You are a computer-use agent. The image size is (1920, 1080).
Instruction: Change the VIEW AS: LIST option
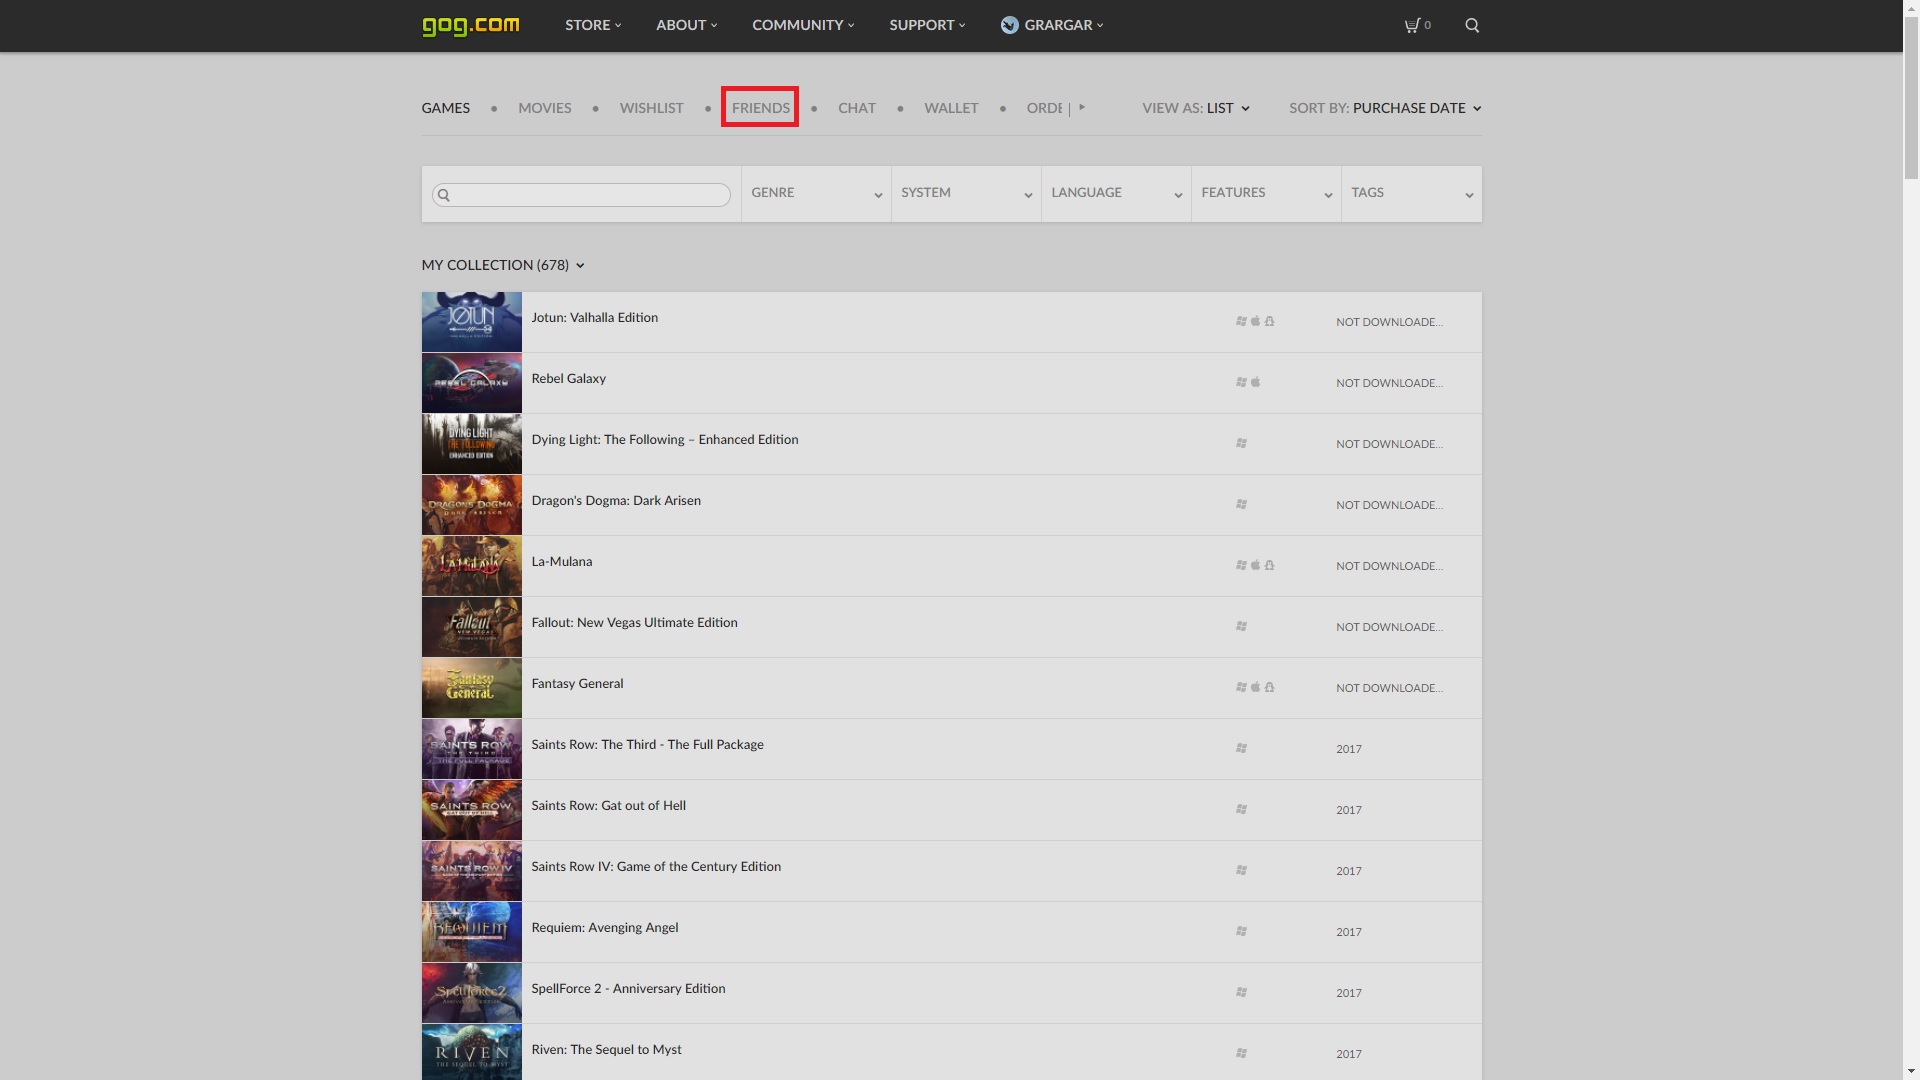[x=1196, y=108]
